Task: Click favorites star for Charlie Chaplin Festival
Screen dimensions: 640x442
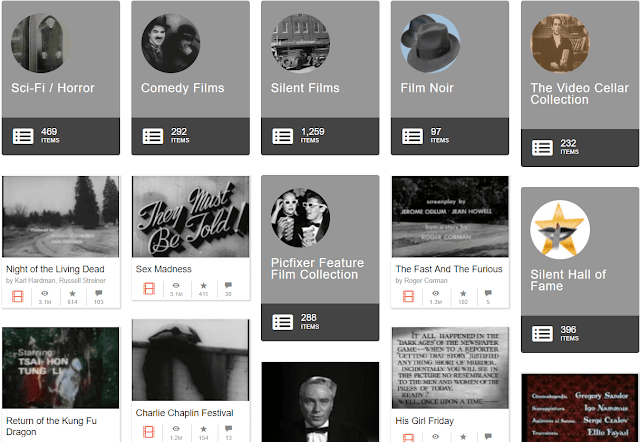Action: (x=203, y=429)
